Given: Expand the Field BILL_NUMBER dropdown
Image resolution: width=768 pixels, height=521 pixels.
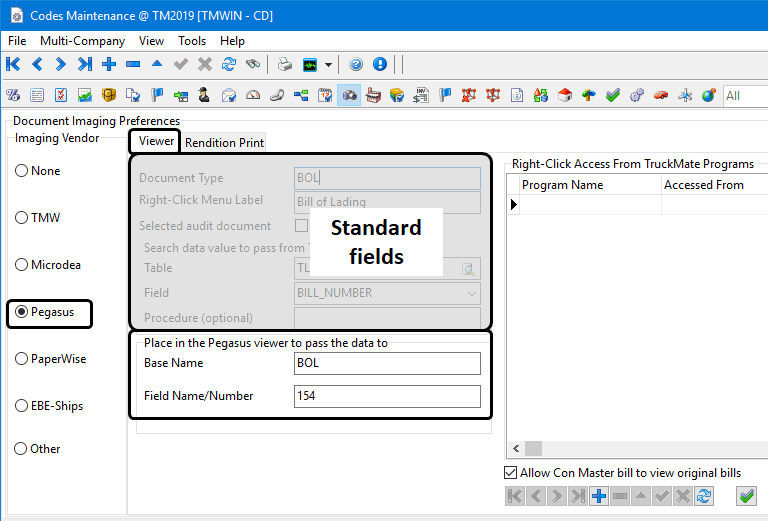Looking at the screenshot, I should 472,293.
